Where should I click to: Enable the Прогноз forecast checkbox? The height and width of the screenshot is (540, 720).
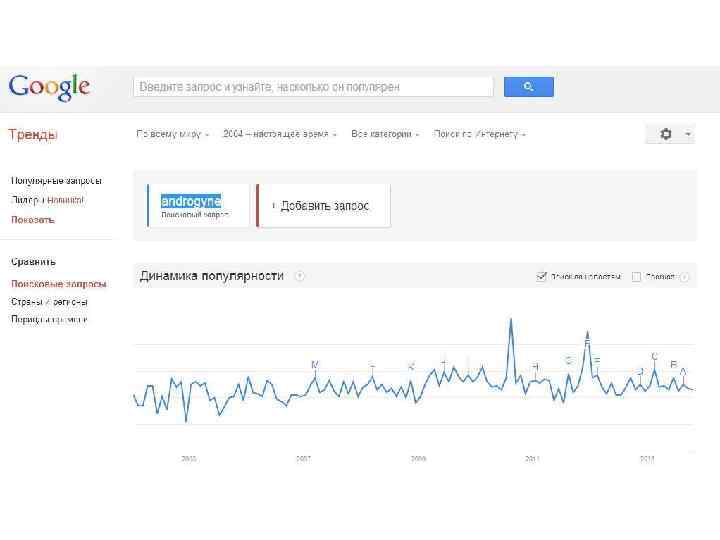(636, 276)
